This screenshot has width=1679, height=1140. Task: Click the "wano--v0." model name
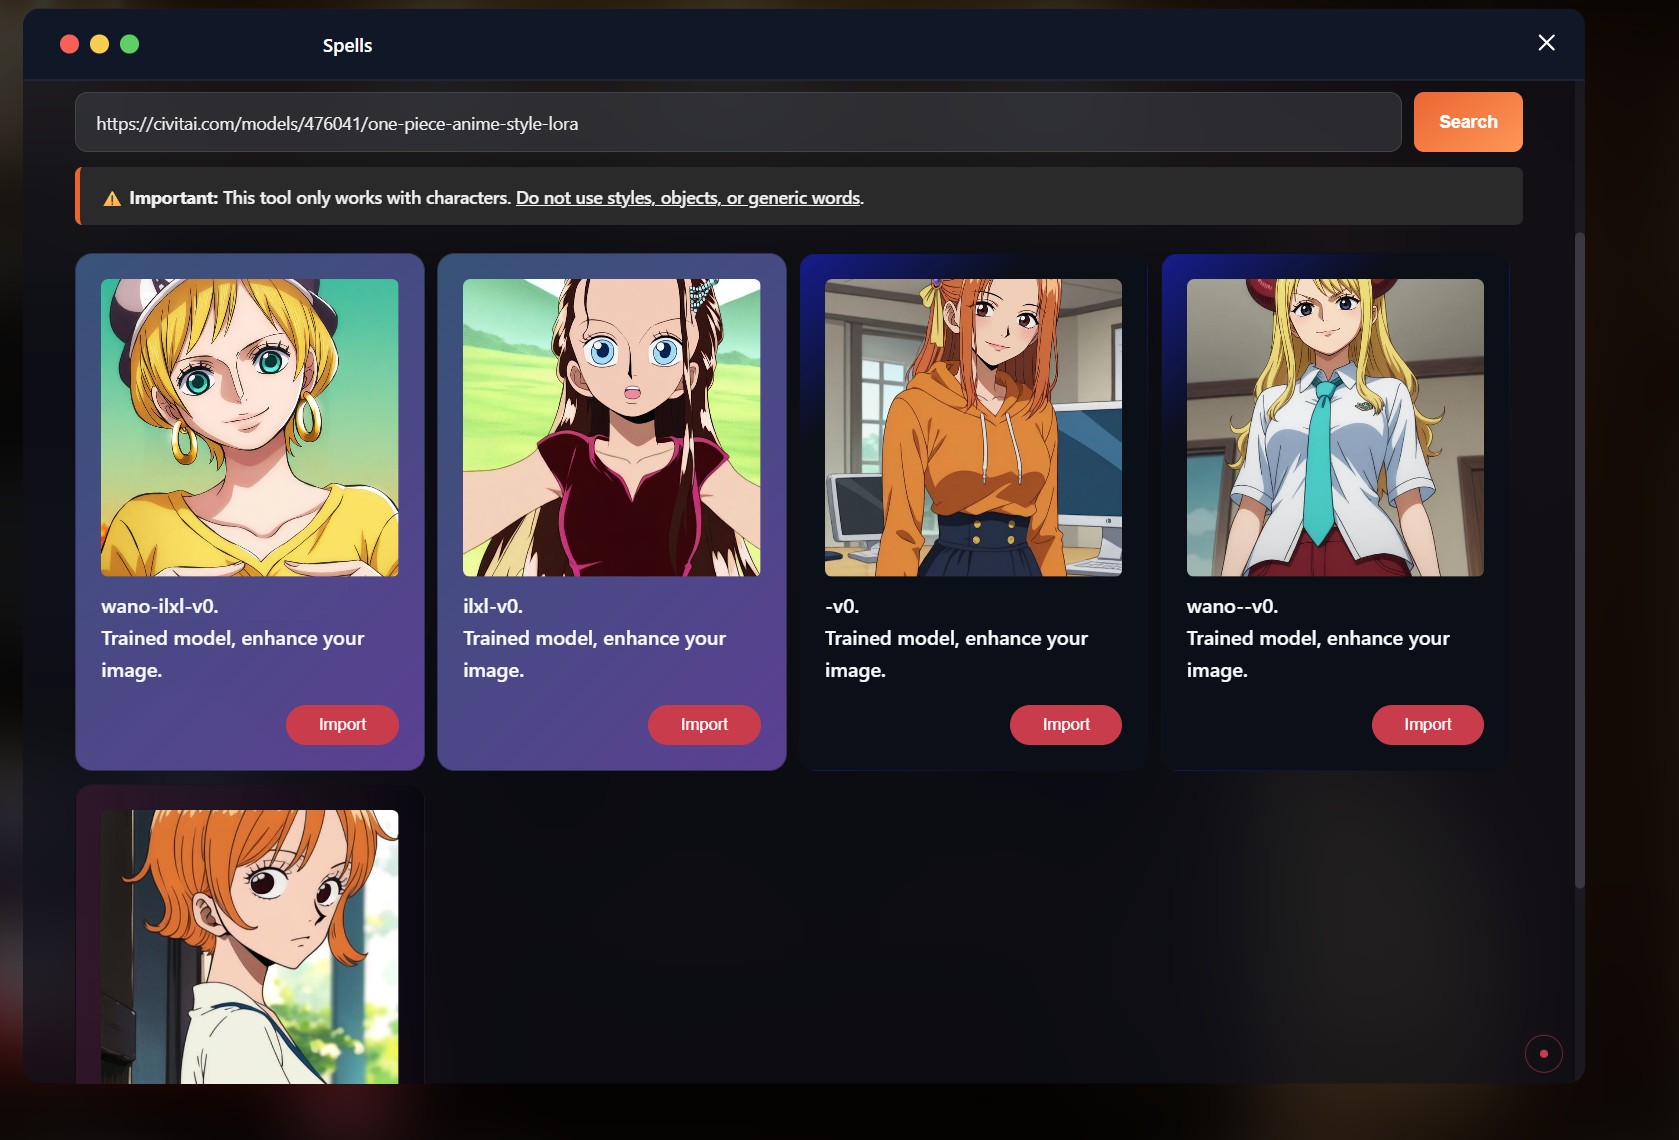click(x=1232, y=606)
